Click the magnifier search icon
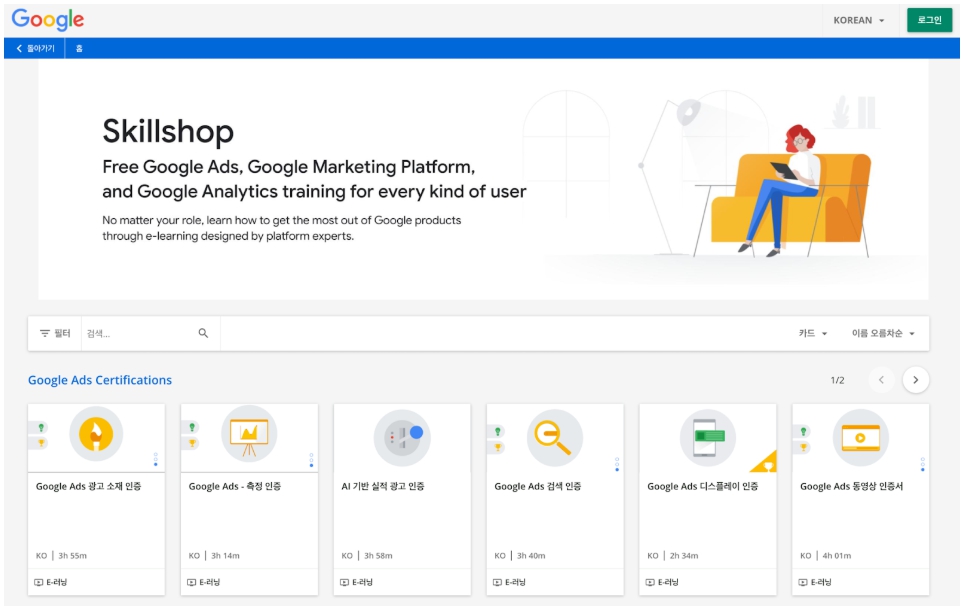This screenshot has width=968, height=613. tap(203, 333)
